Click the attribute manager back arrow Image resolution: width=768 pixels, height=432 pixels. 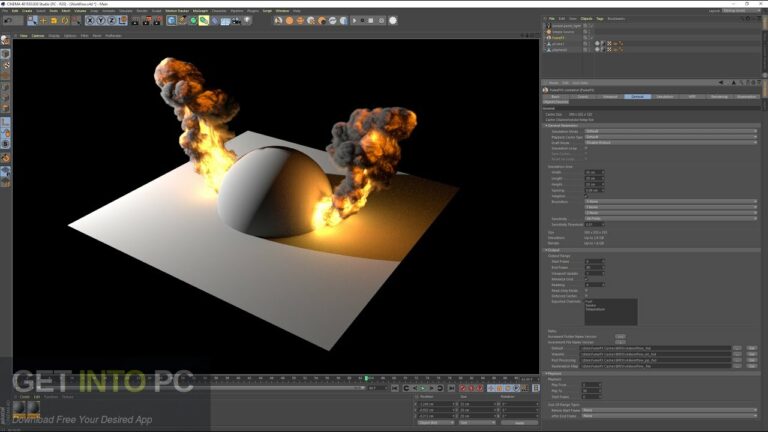click(720, 83)
